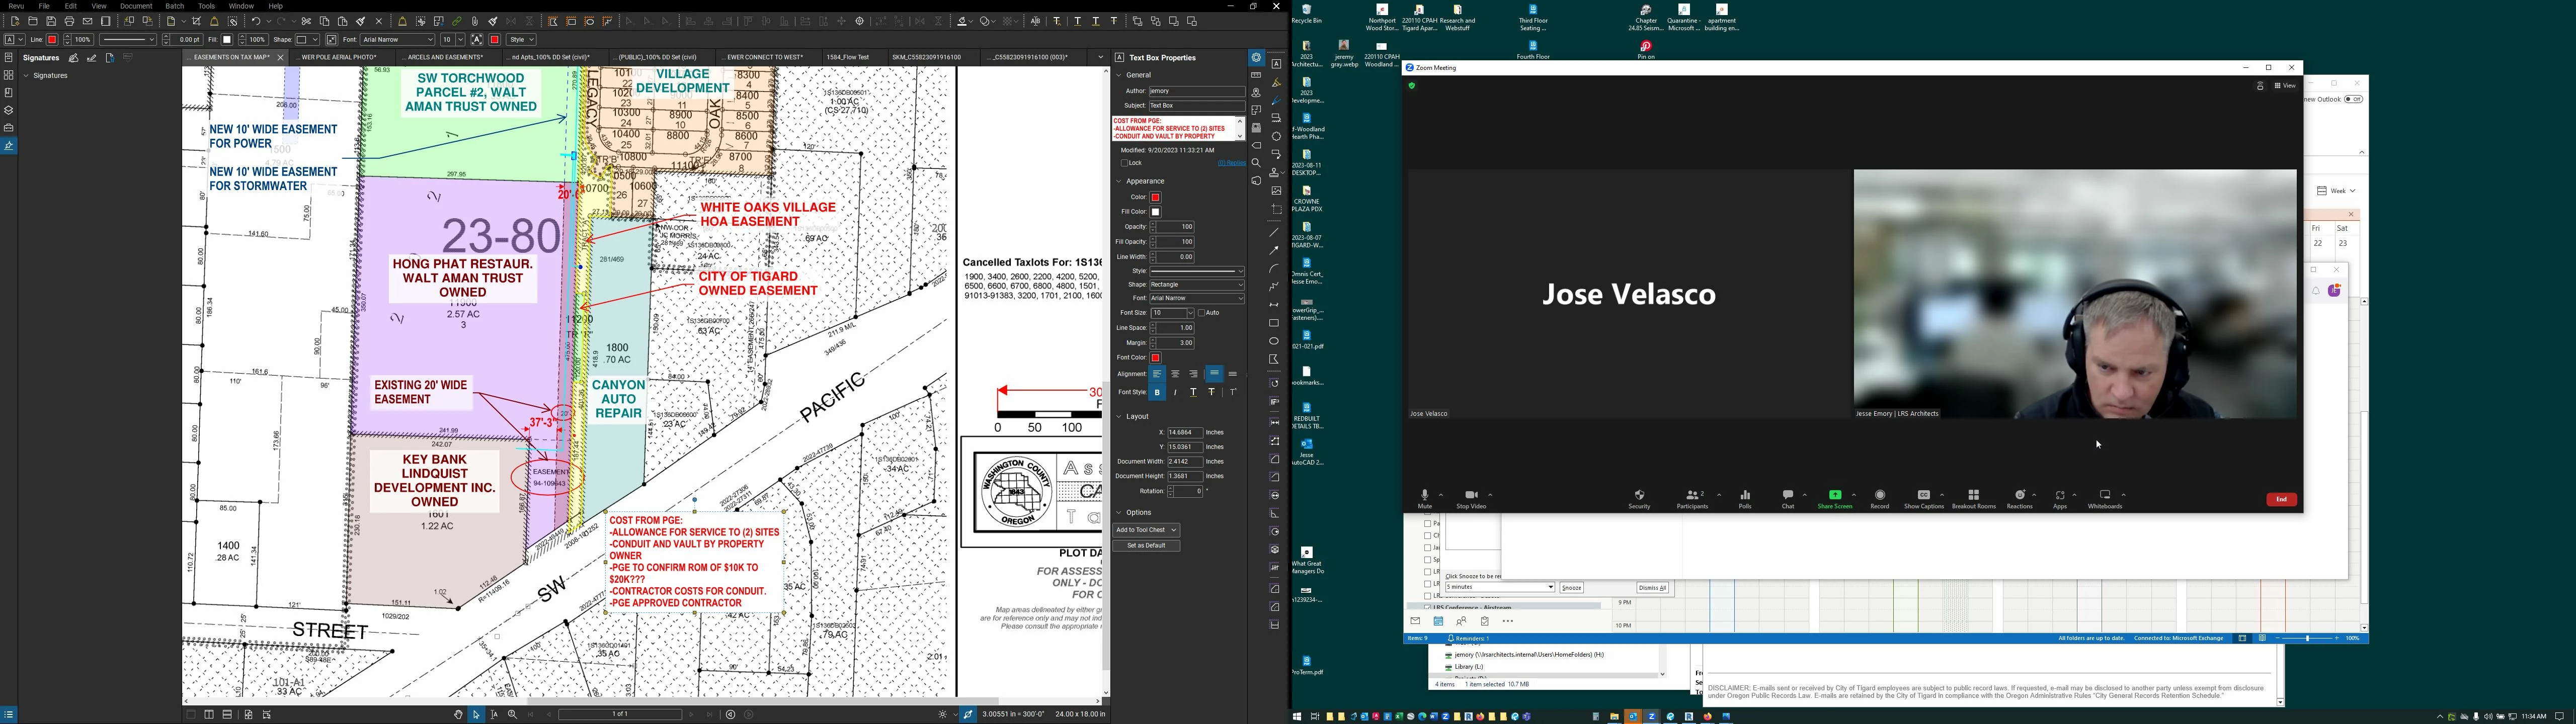Screen dimensions: 2576x724
Task: Select center text alignment
Action: [1175, 374]
